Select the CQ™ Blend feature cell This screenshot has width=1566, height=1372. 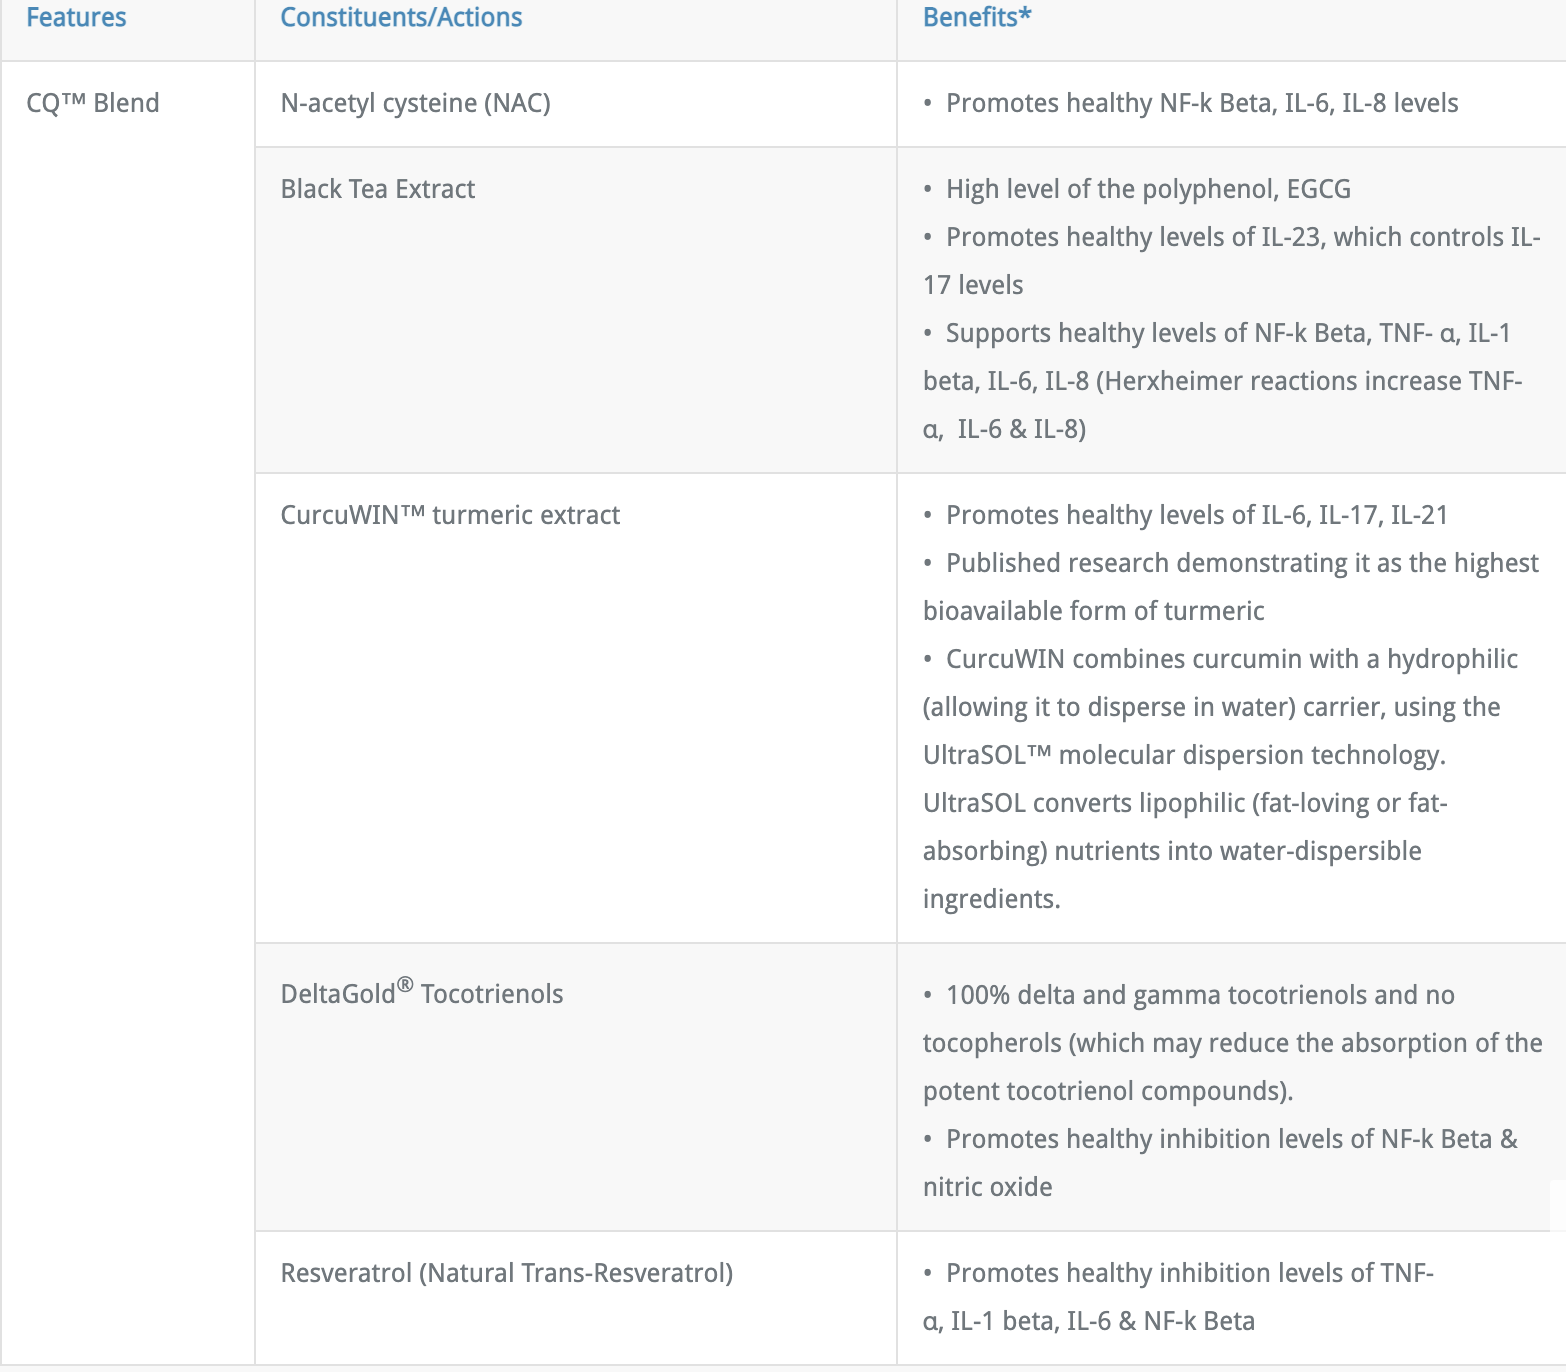point(93,103)
